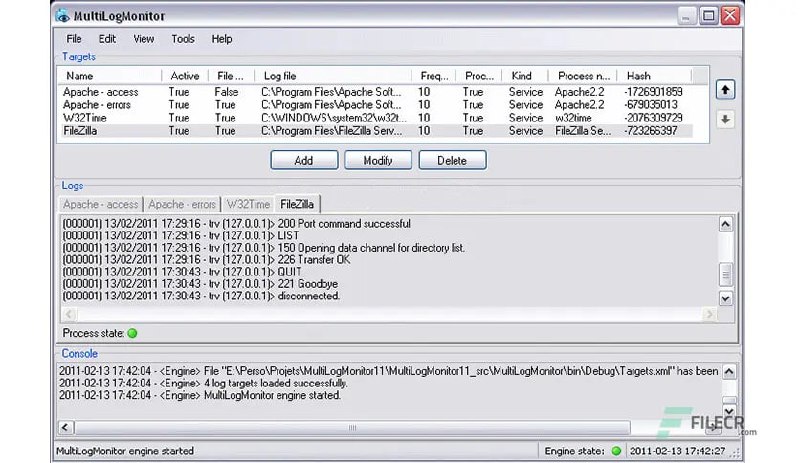
Task: Open the View menu
Action: (x=144, y=39)
